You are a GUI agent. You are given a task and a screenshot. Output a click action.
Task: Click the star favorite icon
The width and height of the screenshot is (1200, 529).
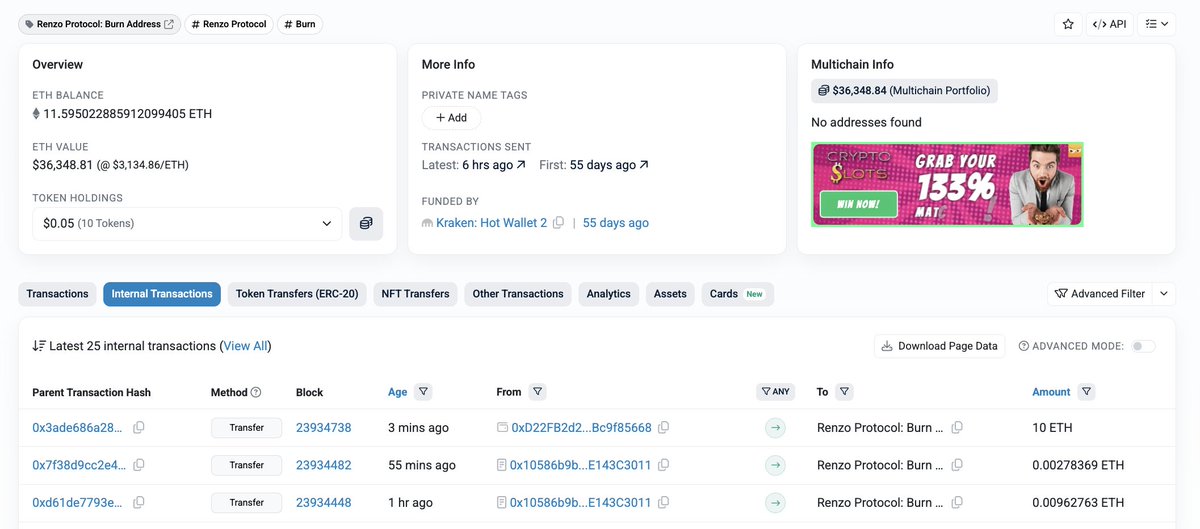tap(1068, 24)
